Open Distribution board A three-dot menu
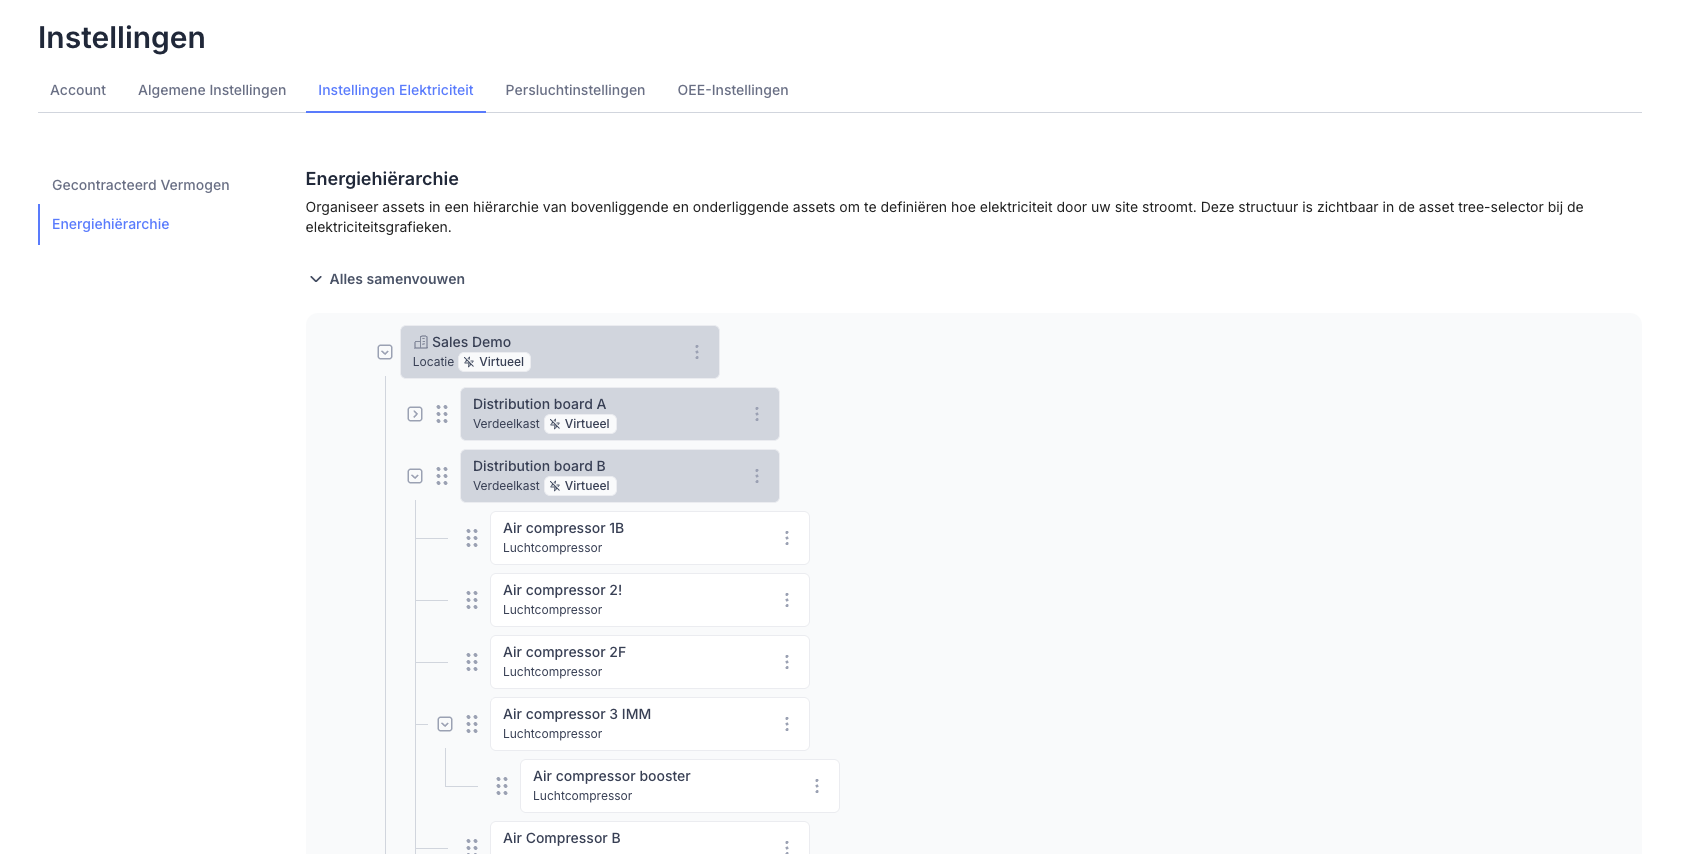1682x854 pixels. point(757,414)
